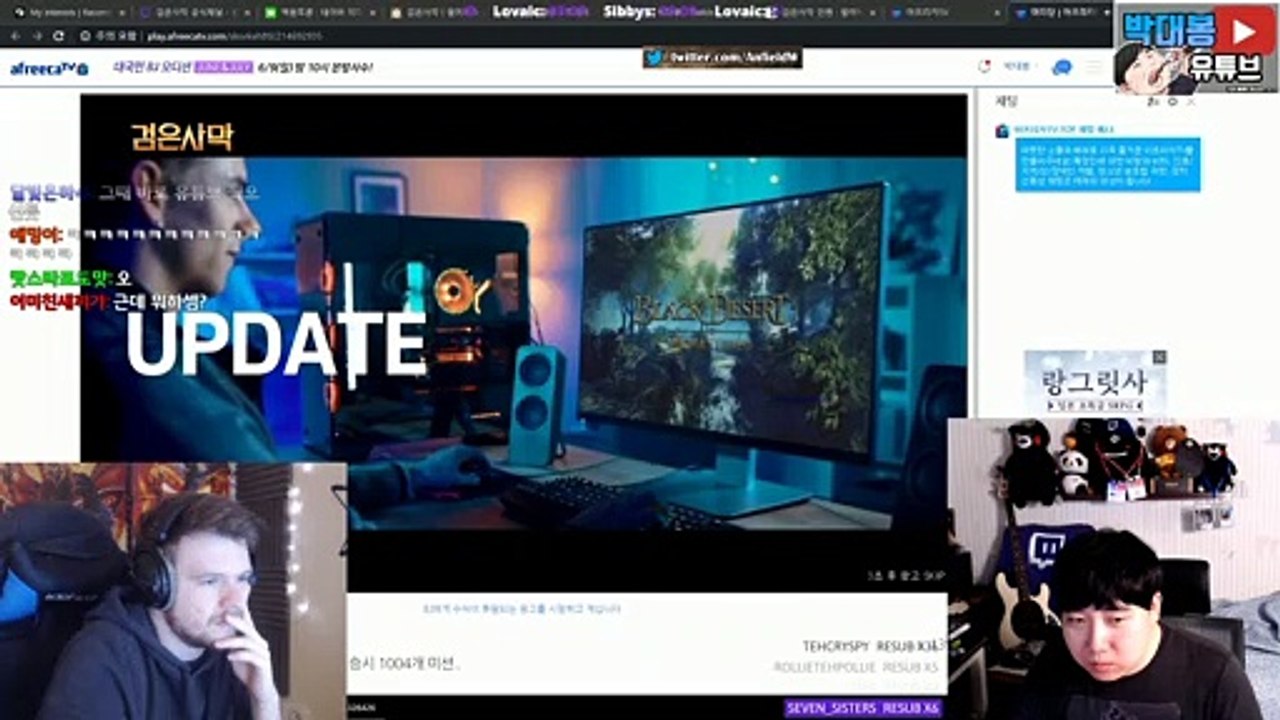Click the browser back arrow
This screenshot has width=1280, height=720.
(15, 35)
